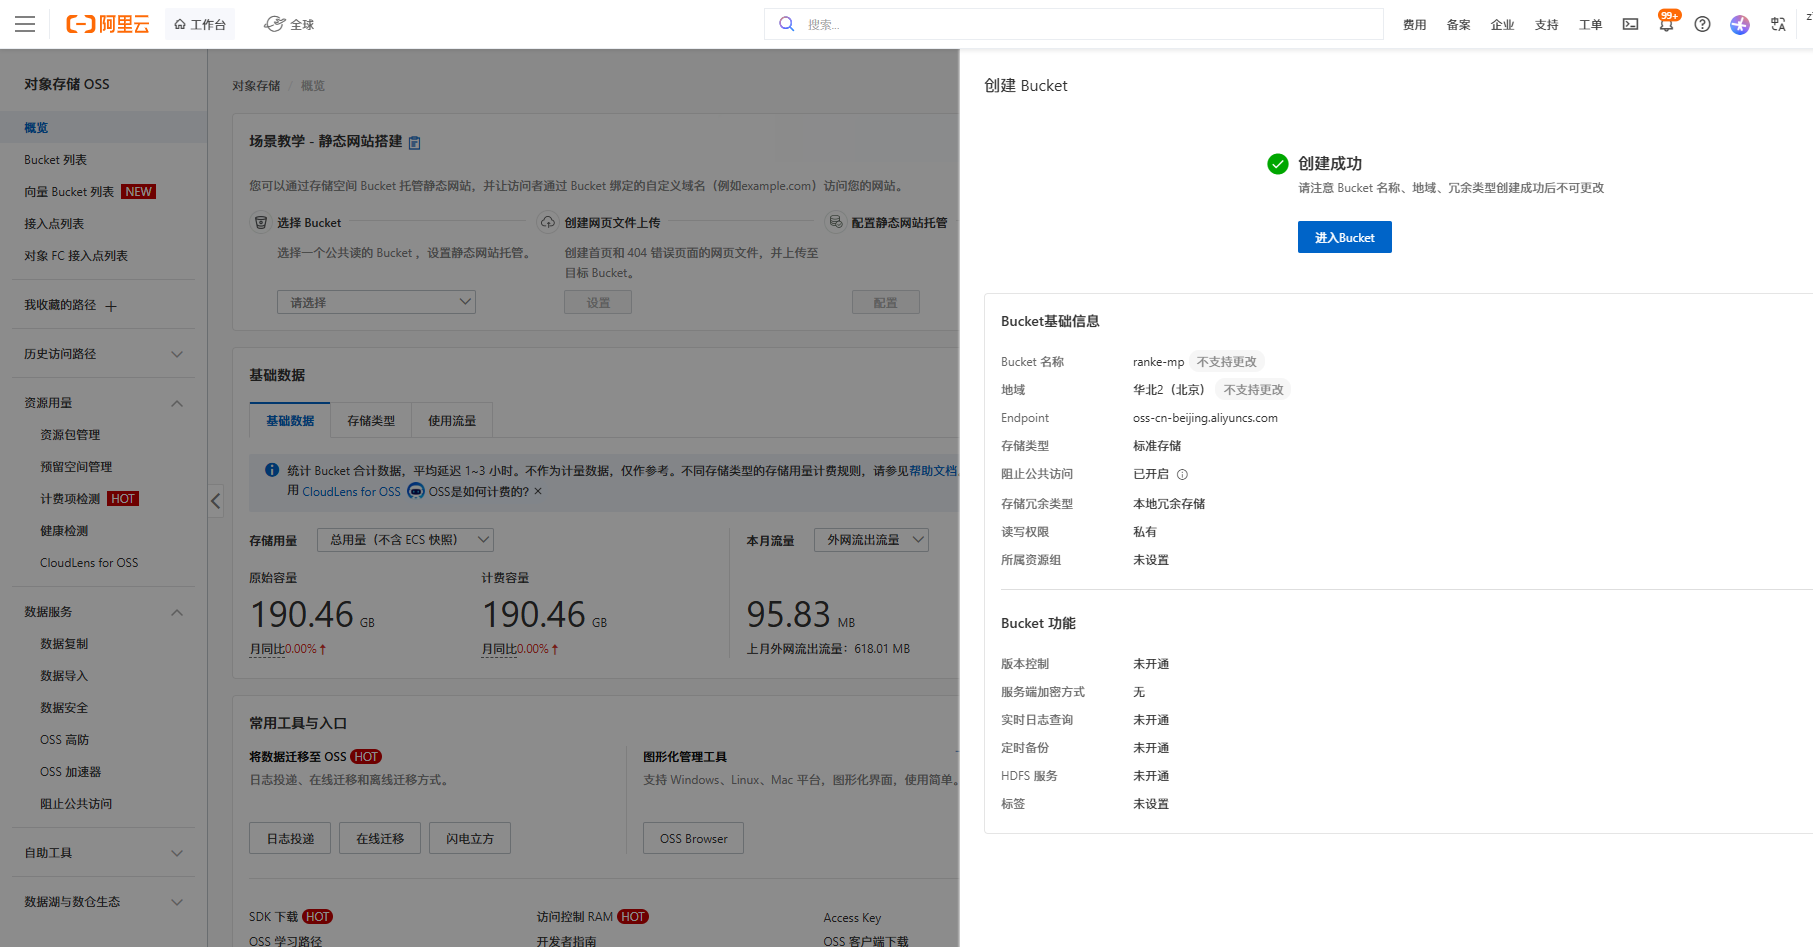1813x947 pixels.
Task: Click the search magnifier icon
Action: point(787,24)
